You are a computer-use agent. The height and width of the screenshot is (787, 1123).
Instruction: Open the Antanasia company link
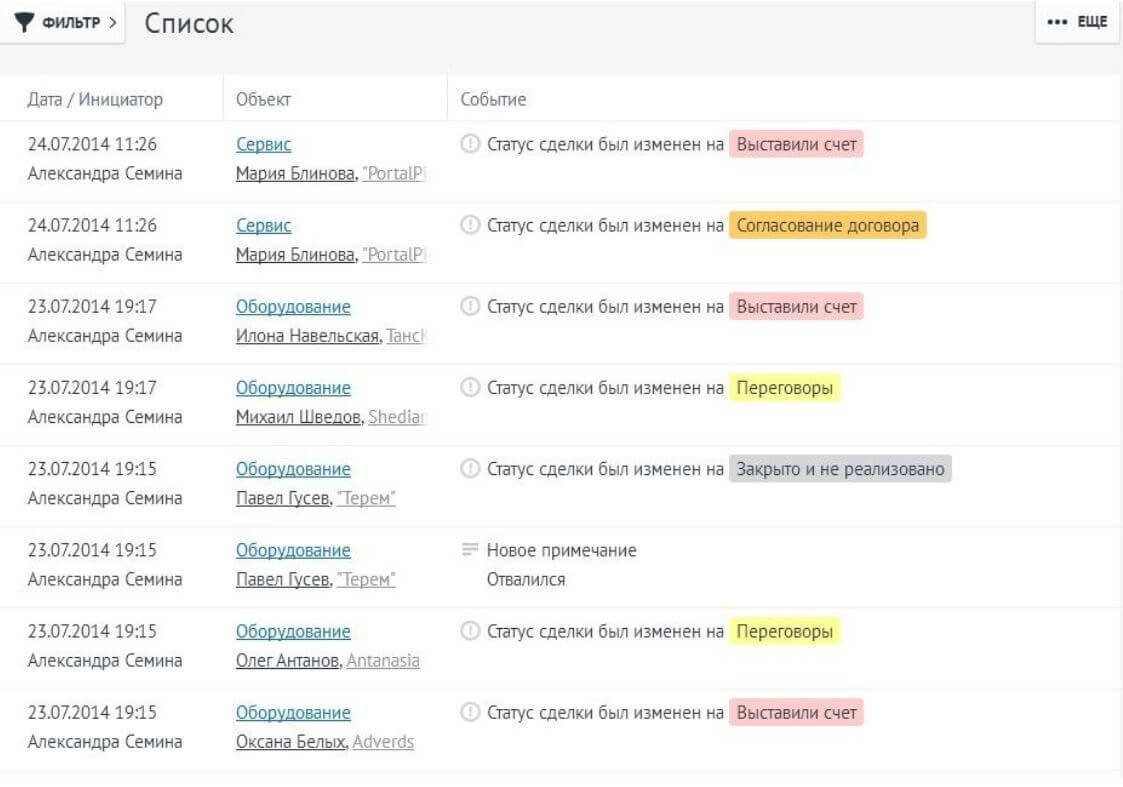[x=383, y=661]
